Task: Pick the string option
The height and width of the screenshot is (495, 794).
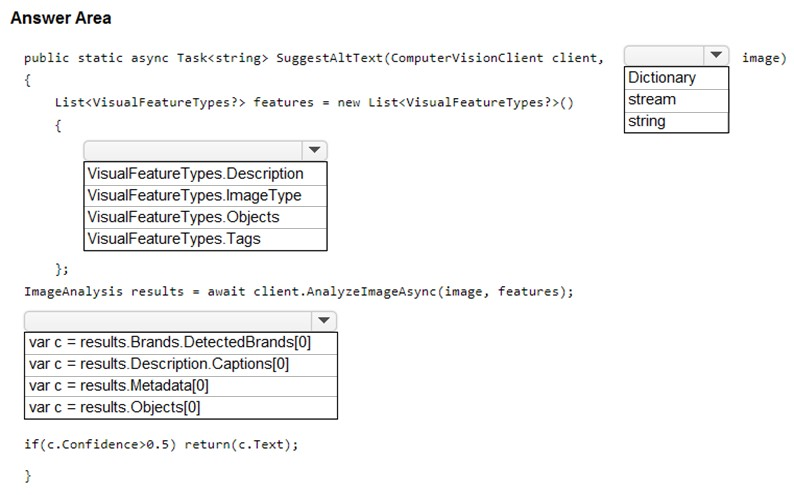Action: tap(676, 121)
